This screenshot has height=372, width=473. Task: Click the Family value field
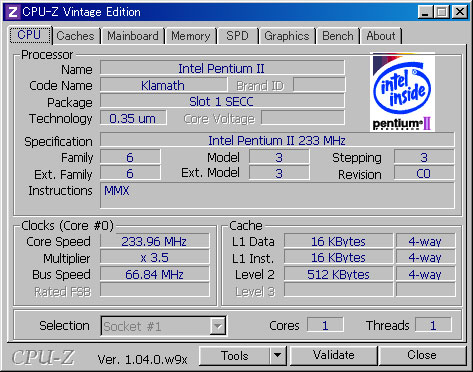coord(130,157)
